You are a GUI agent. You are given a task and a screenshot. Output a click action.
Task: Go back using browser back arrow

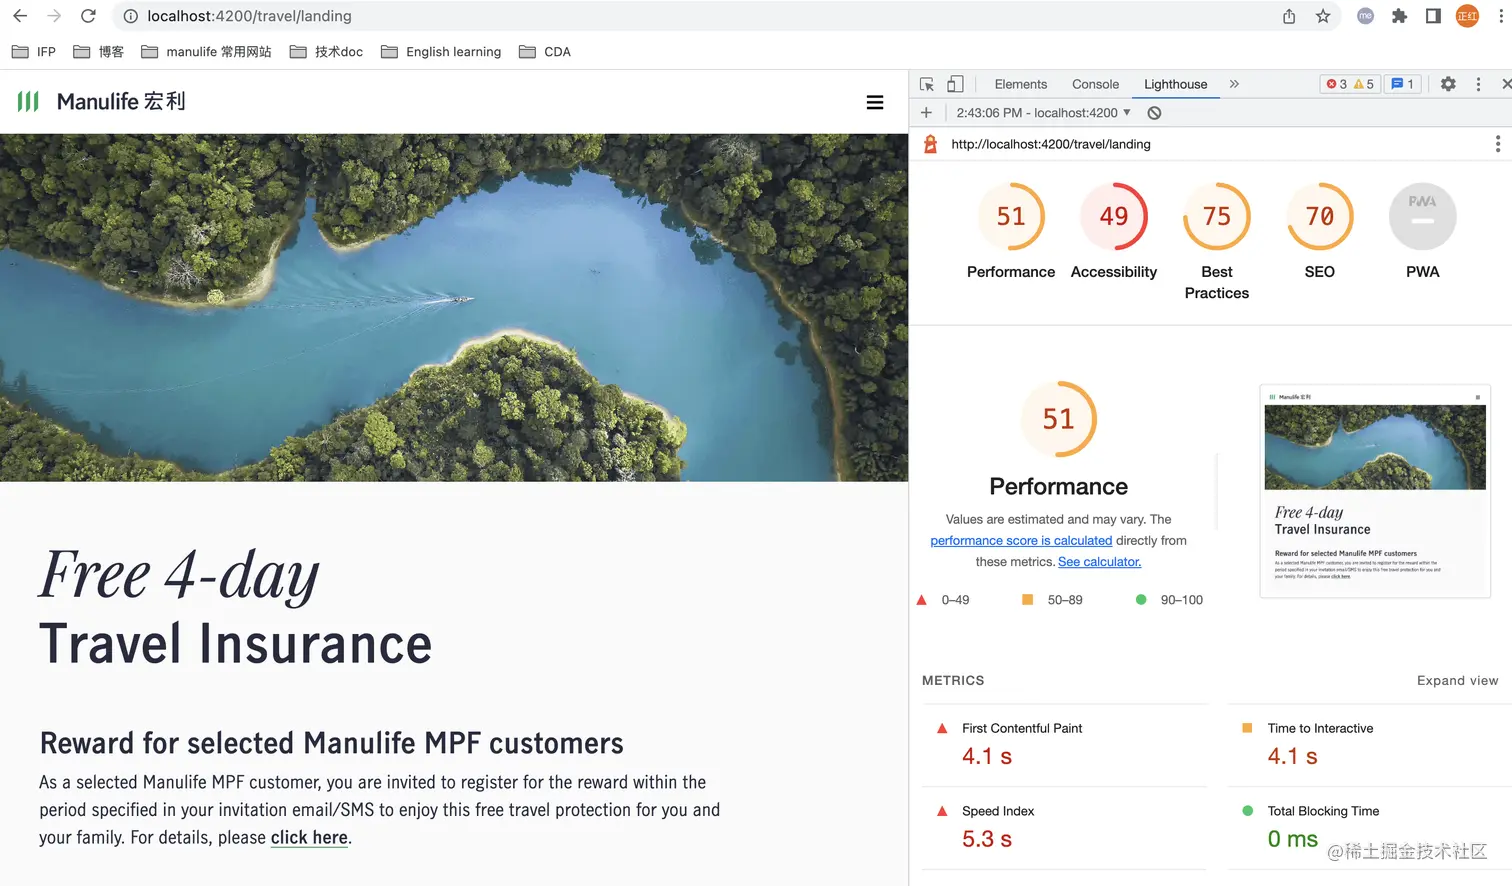[x=20, y=16]
